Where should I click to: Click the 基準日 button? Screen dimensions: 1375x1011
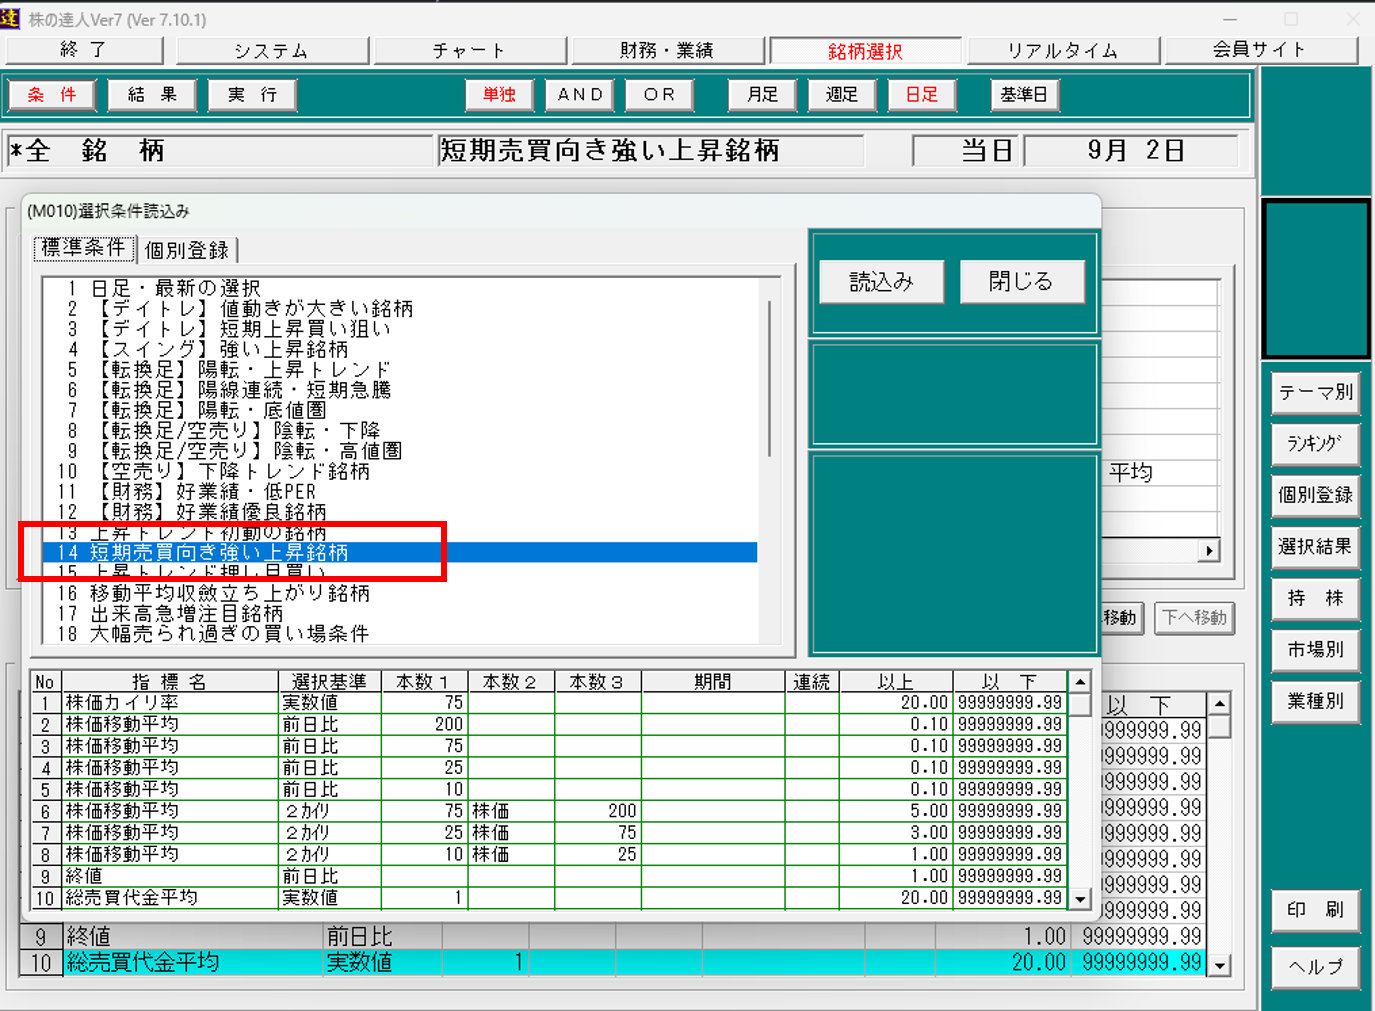(1024, 94)
